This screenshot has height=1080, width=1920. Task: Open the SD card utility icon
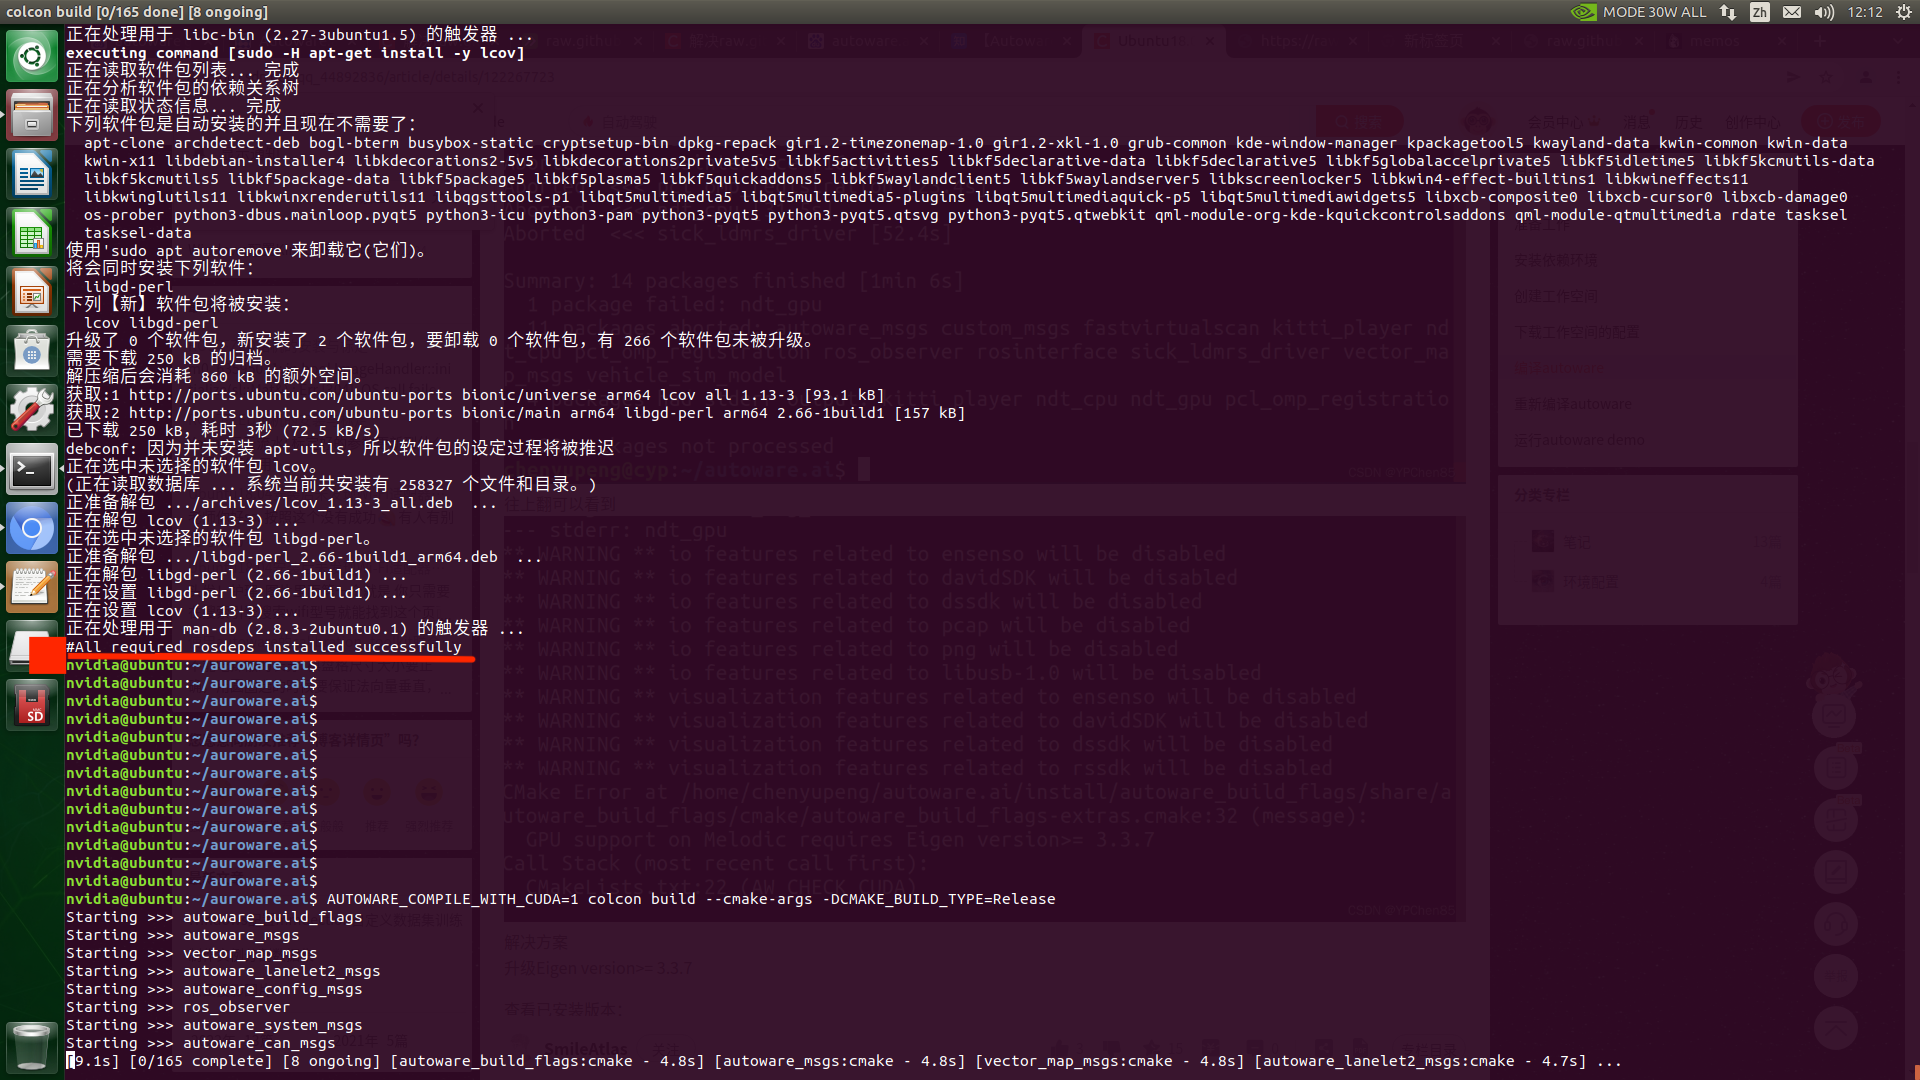[x=32, y=705]
